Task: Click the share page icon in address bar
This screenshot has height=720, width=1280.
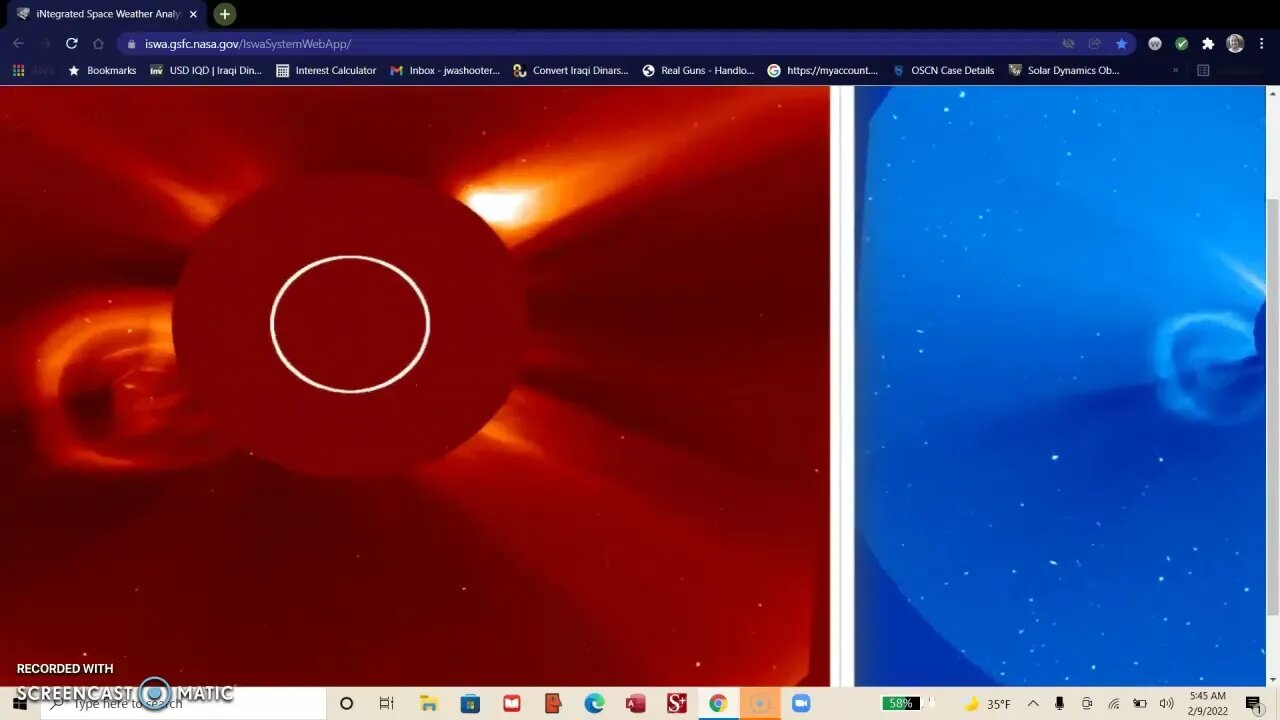Action: 1095,44
